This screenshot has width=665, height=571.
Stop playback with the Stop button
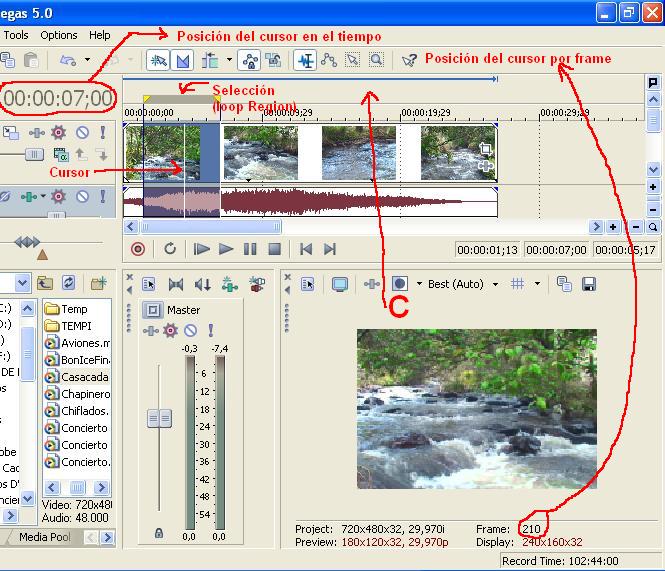(274, 249)
